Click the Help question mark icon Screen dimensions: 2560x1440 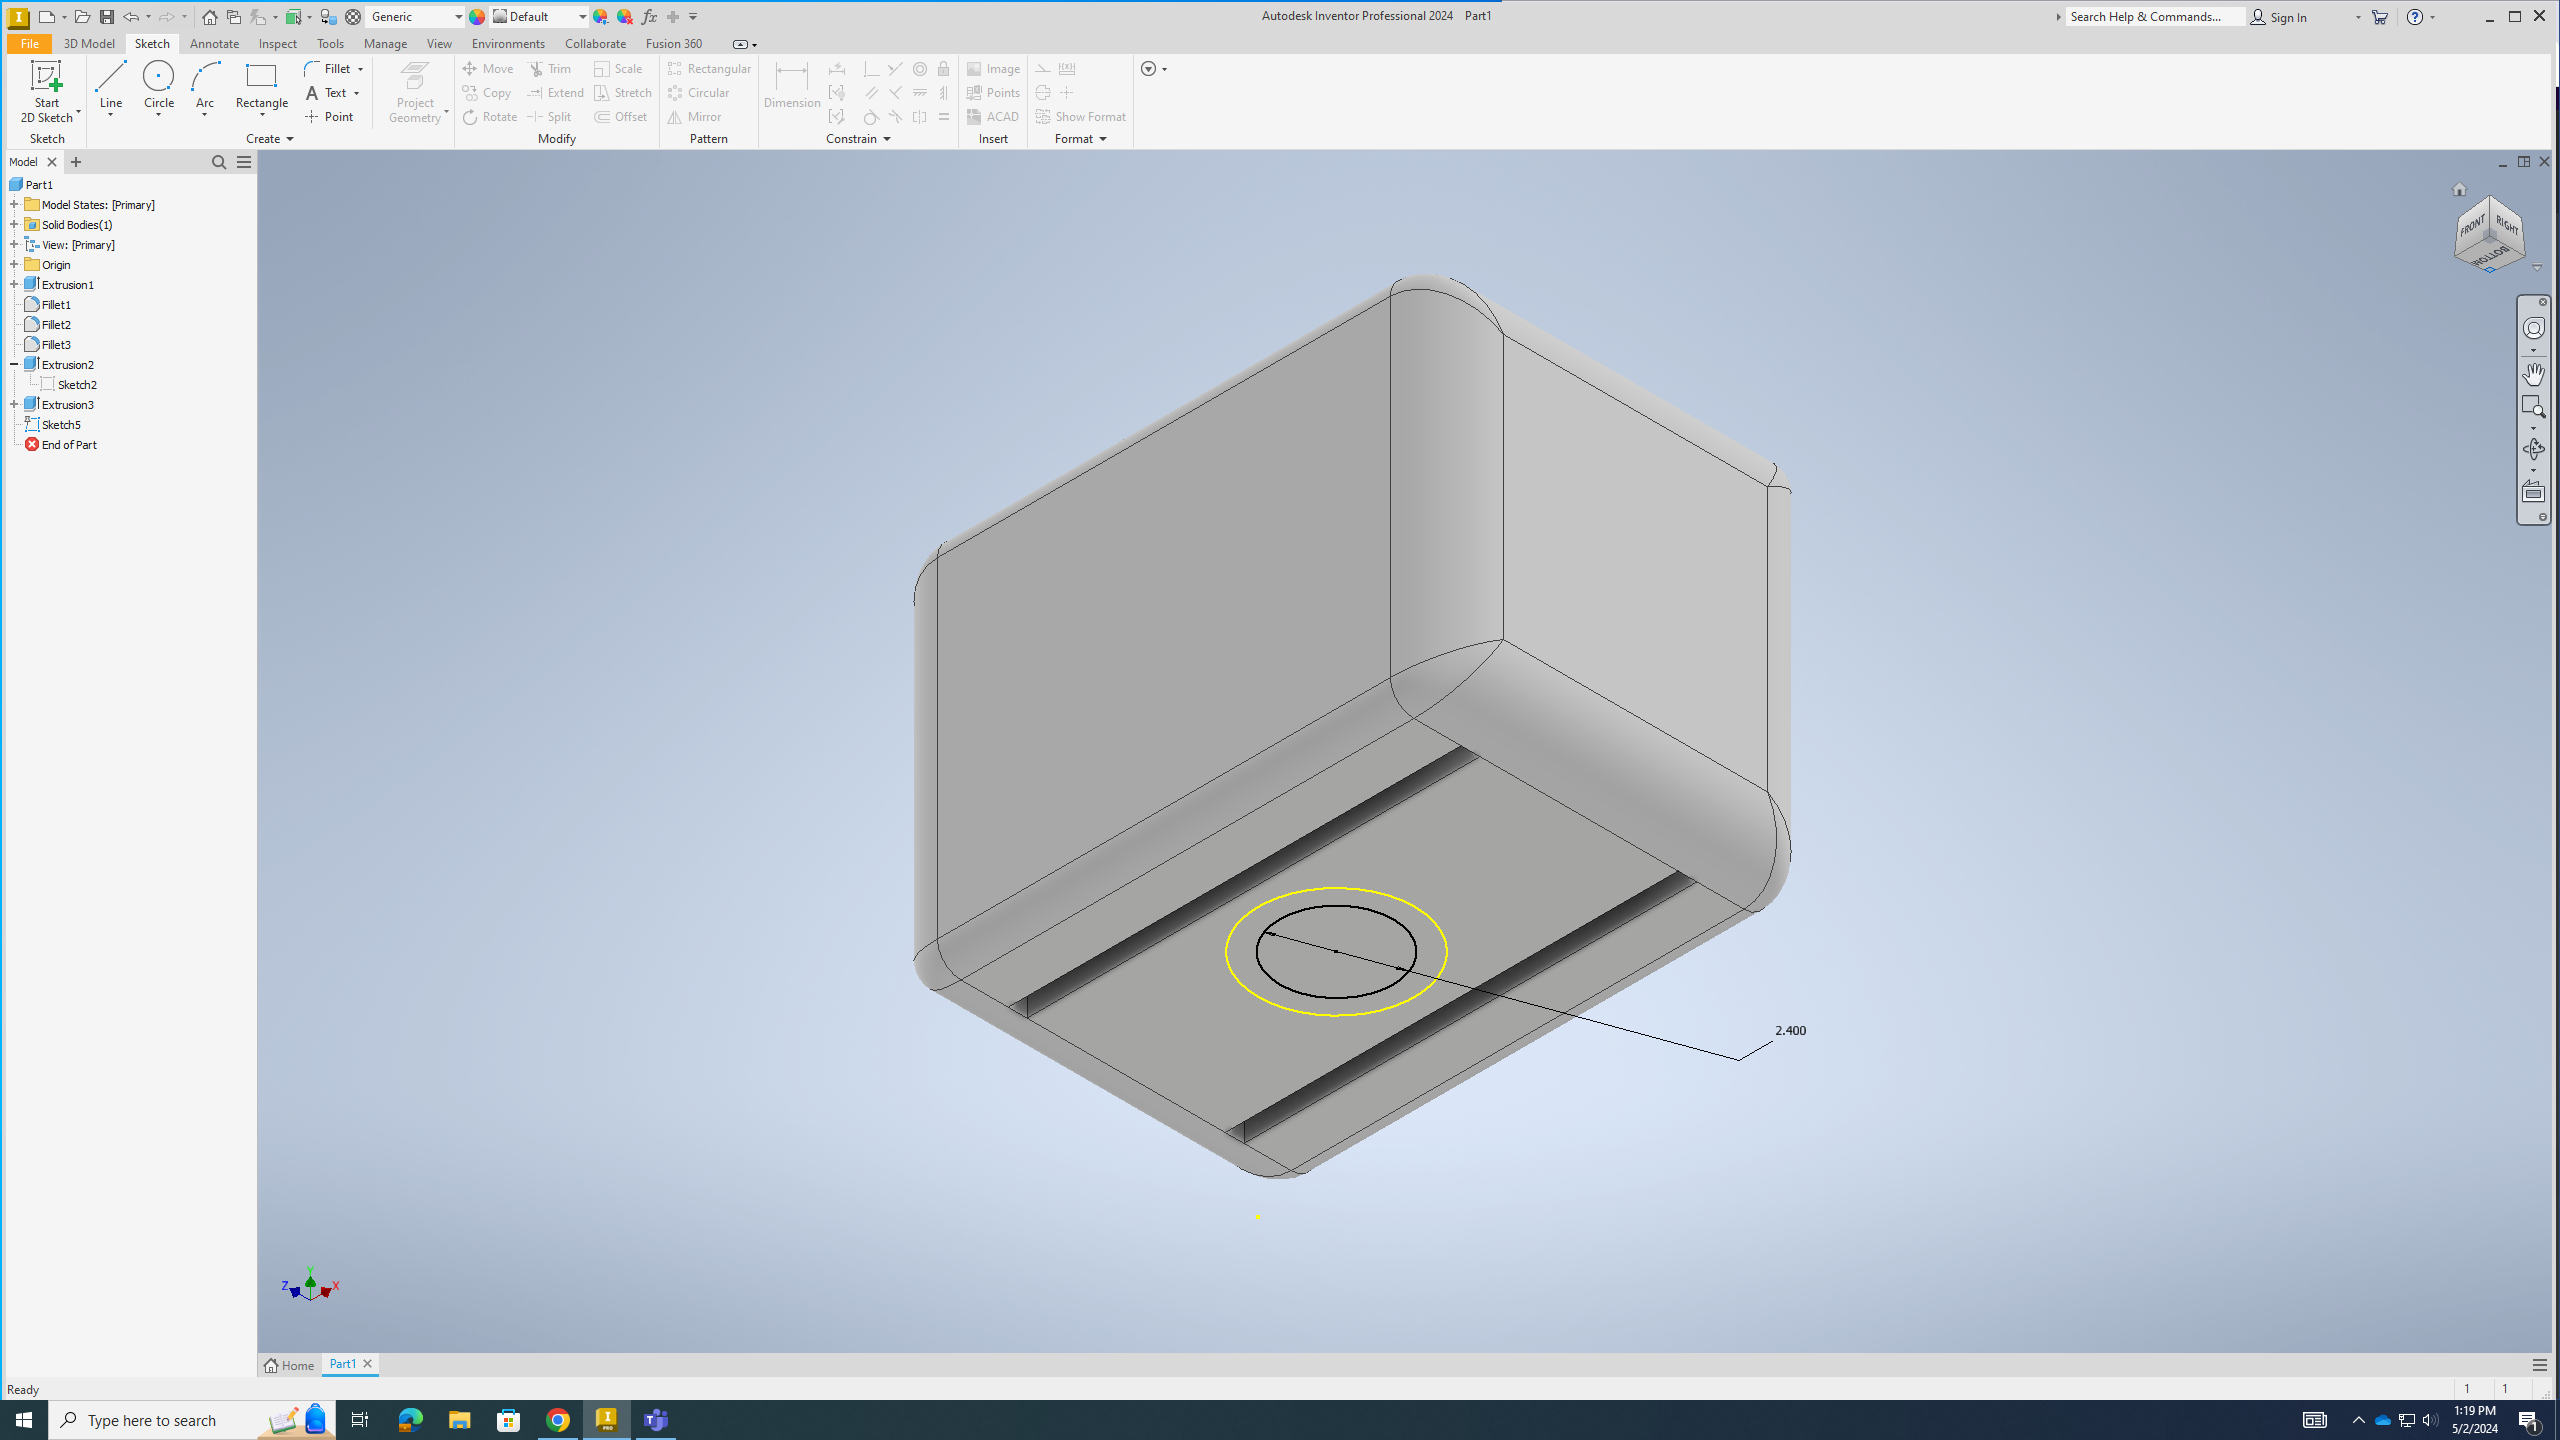(x=2415, y=17)
